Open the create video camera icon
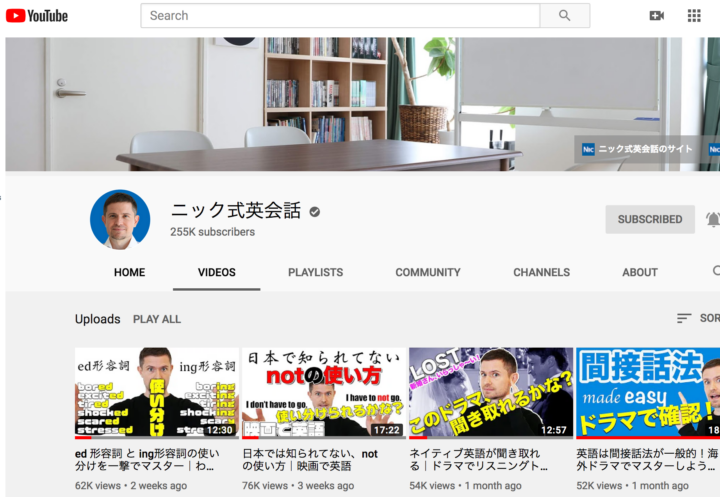 point(657,16)
